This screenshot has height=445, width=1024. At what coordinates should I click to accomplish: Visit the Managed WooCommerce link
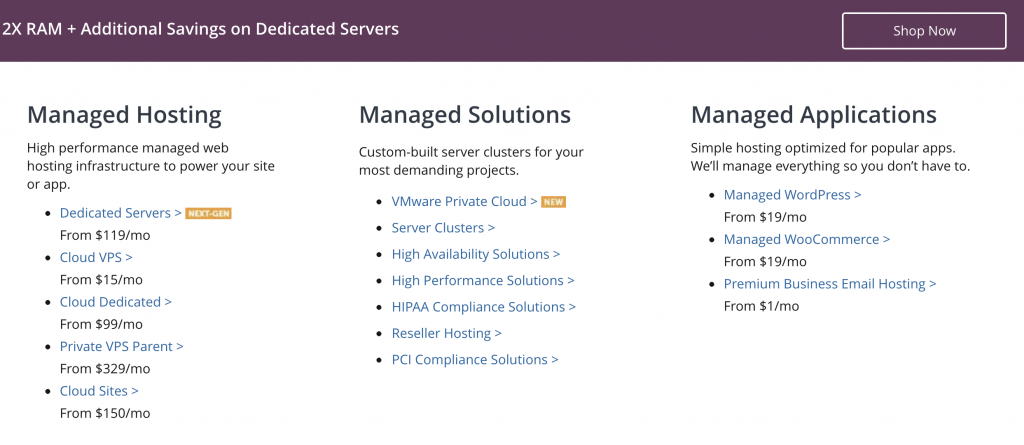click(807, 239)
